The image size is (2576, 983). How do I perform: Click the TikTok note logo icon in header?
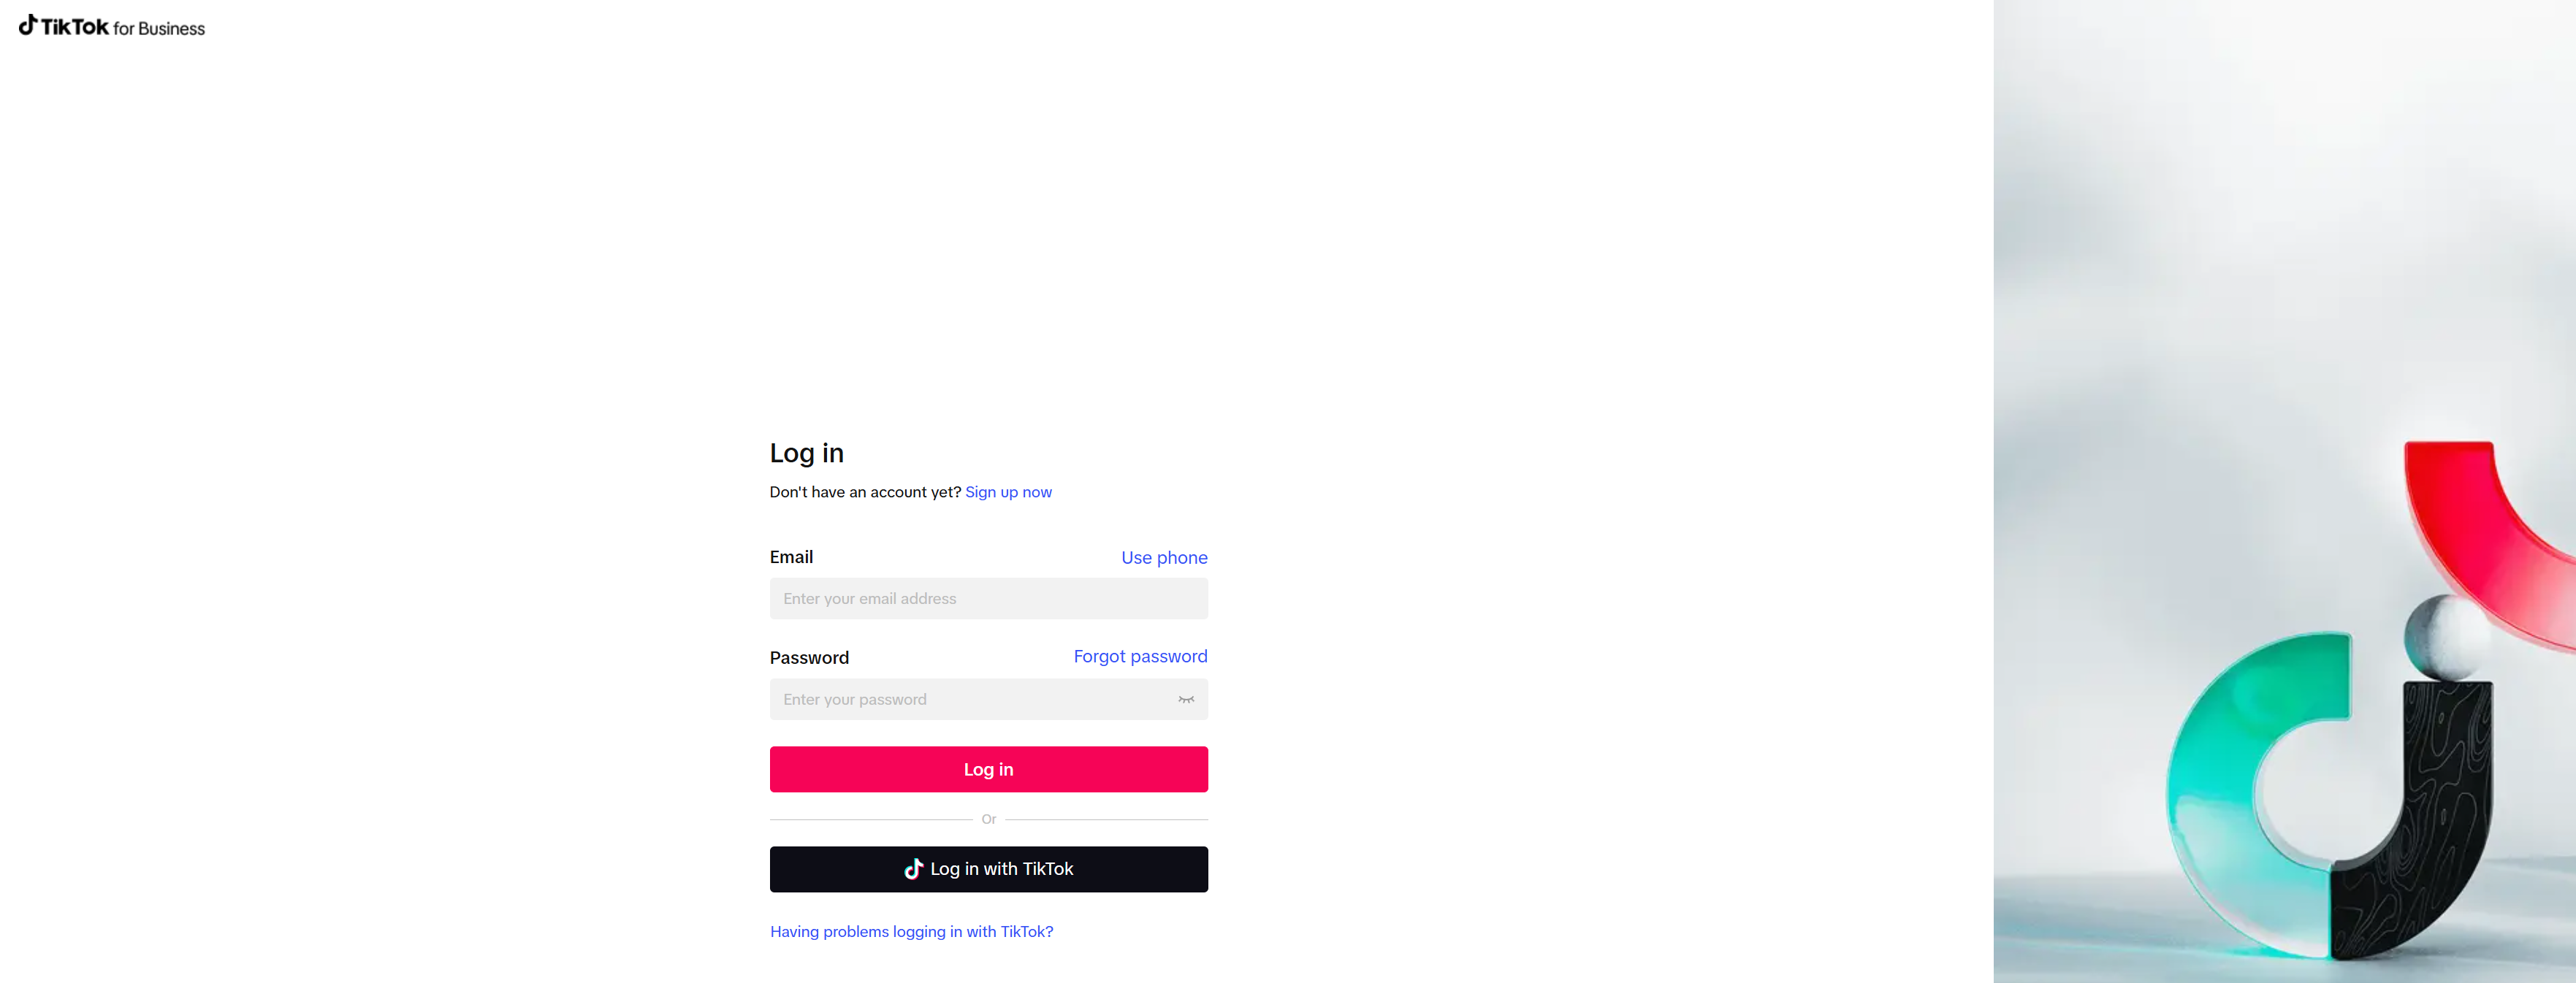pos(28,25)
